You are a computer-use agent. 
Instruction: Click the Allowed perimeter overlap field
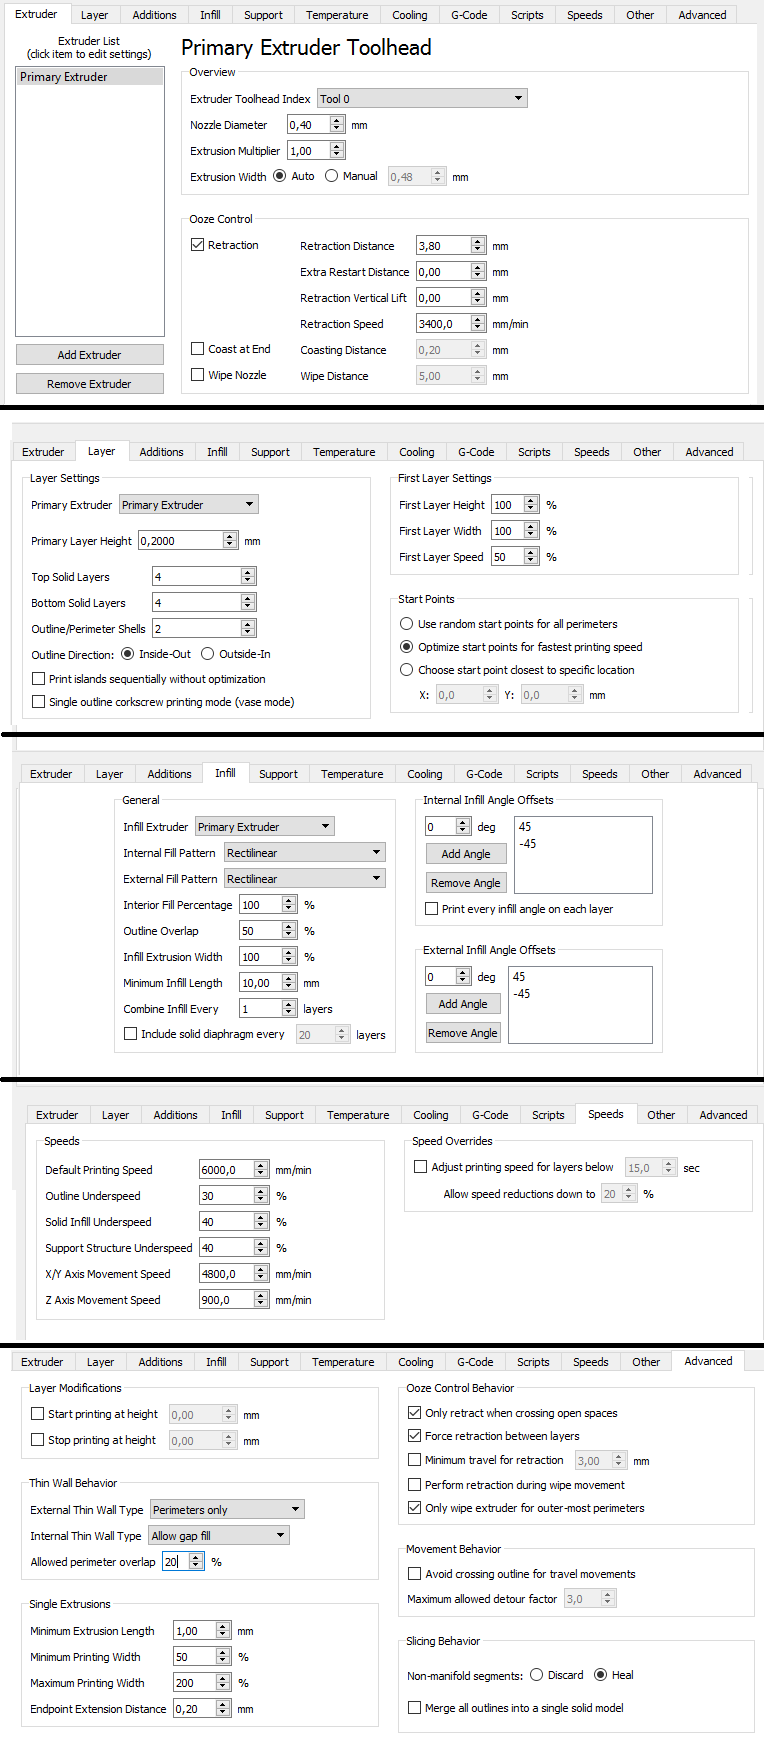point(175,1562)
